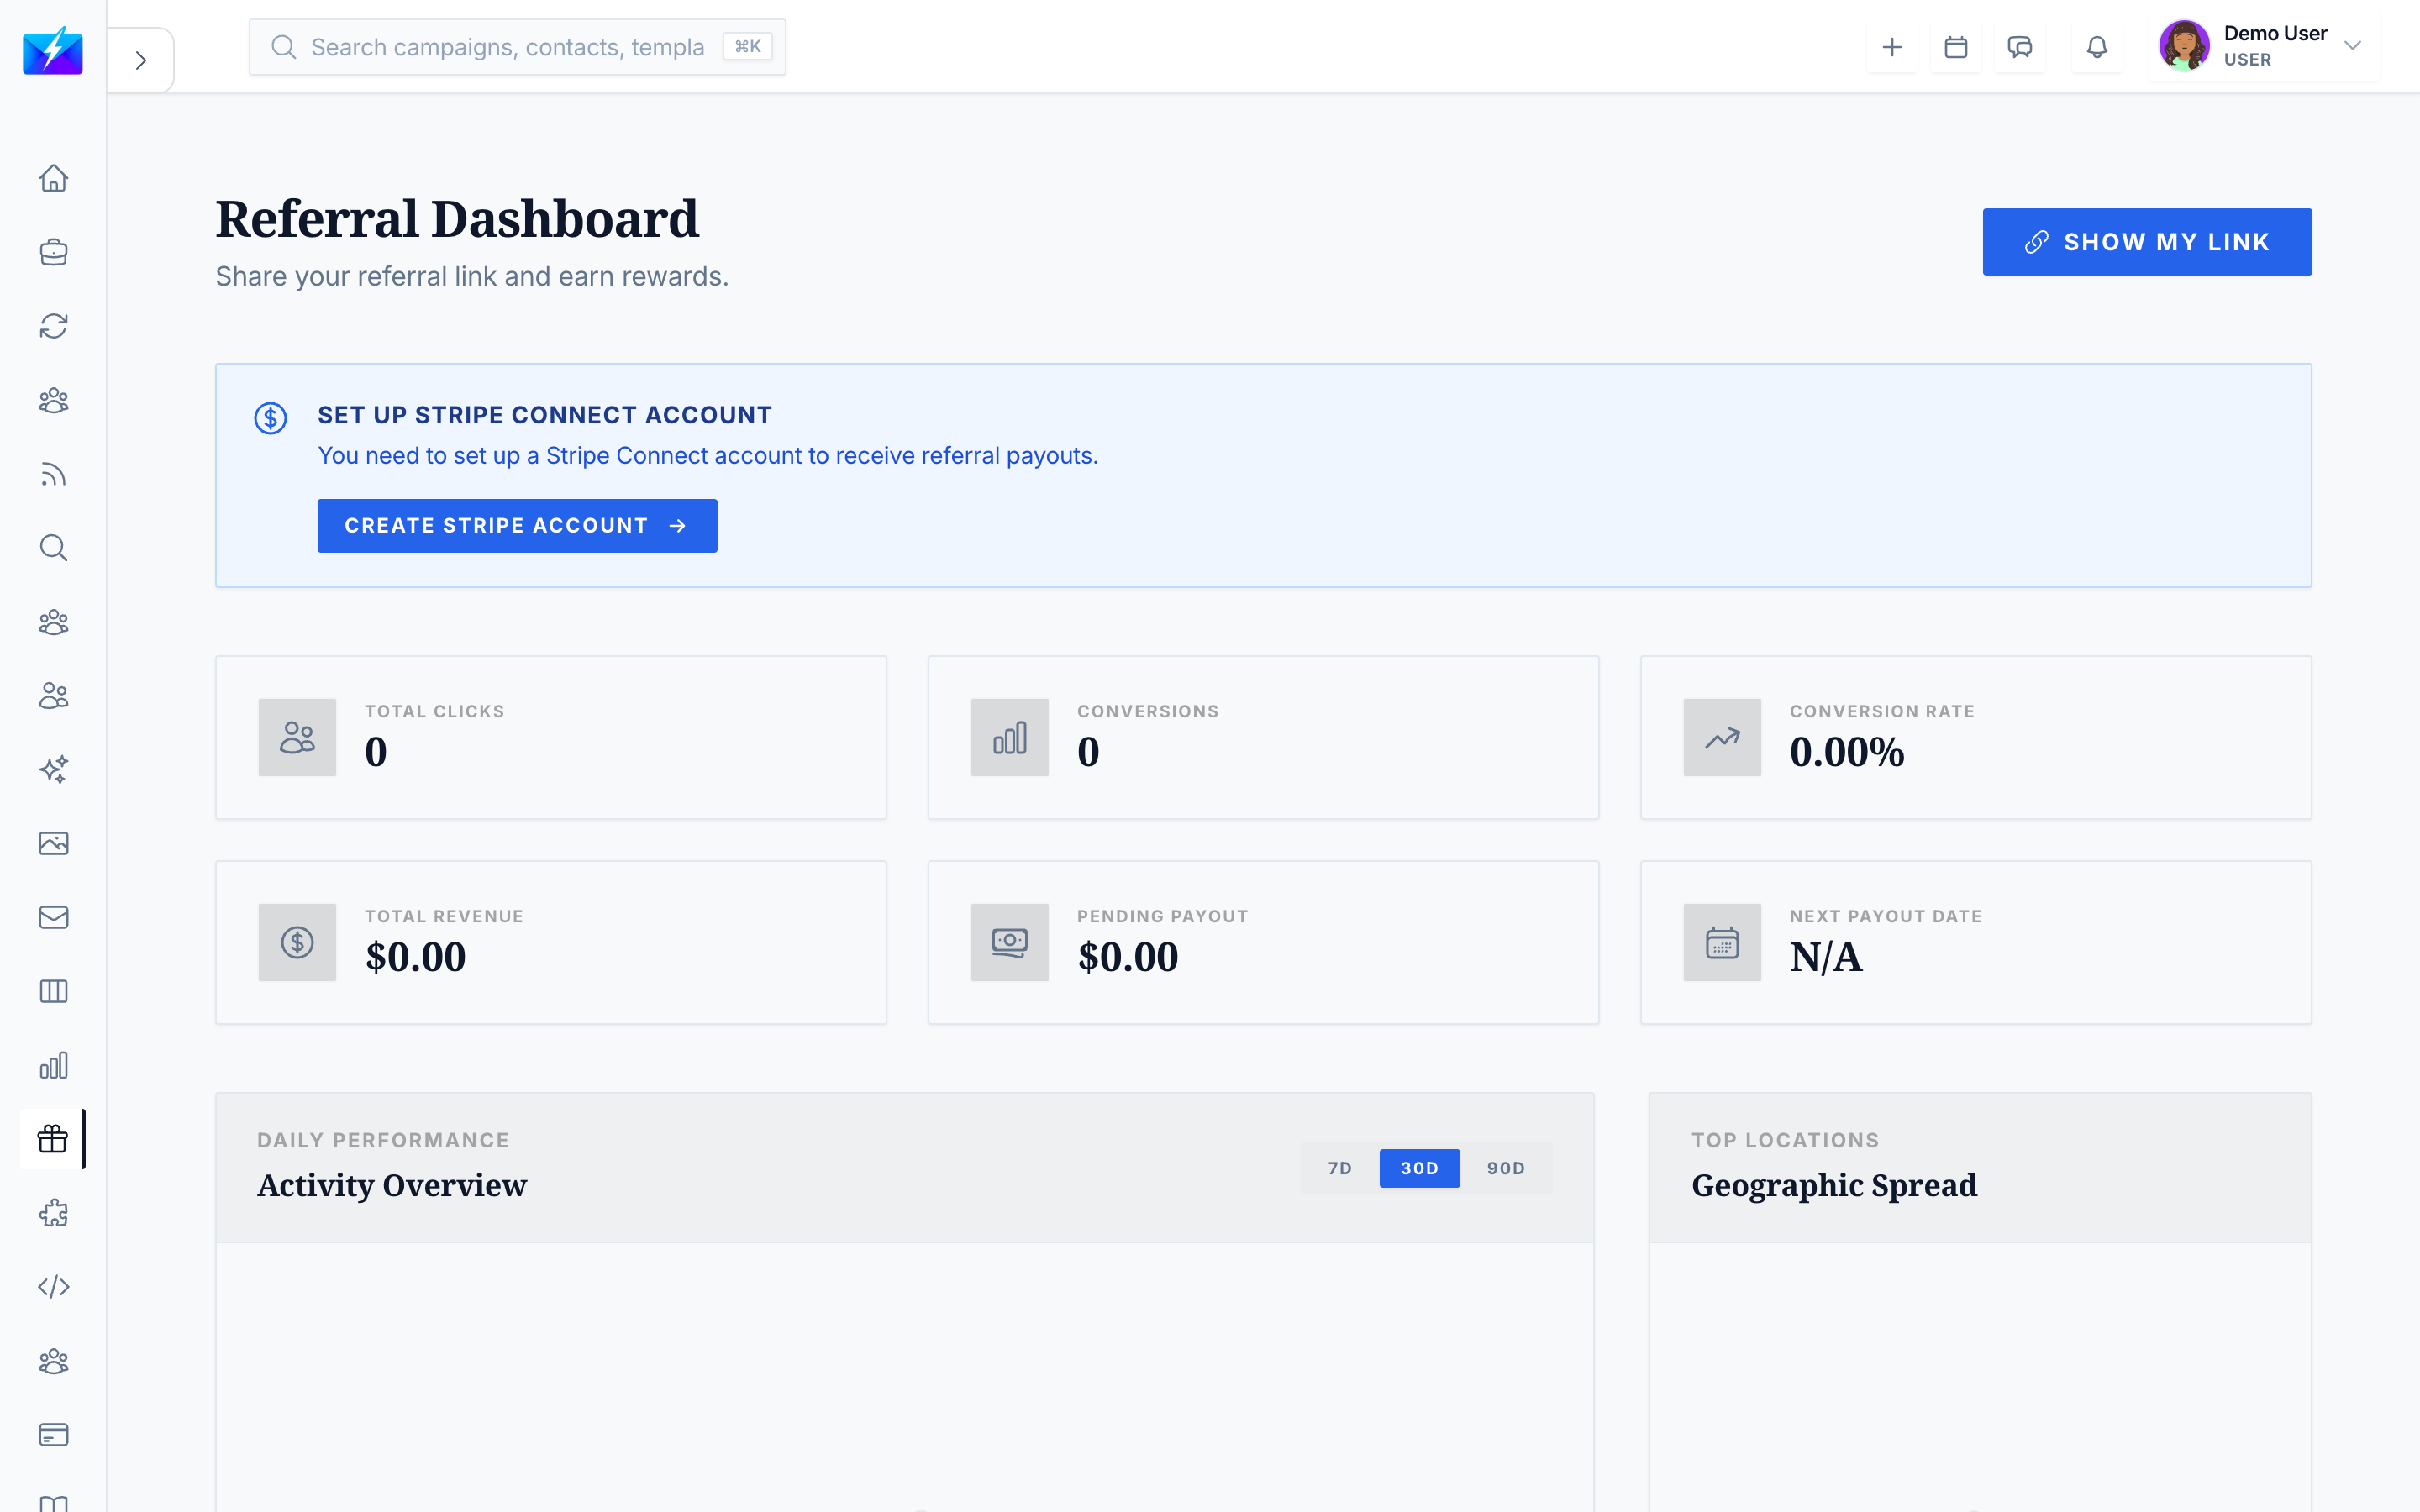
Task: Expand the sidebar with the chevron arrow
Action: pos(141,60)
